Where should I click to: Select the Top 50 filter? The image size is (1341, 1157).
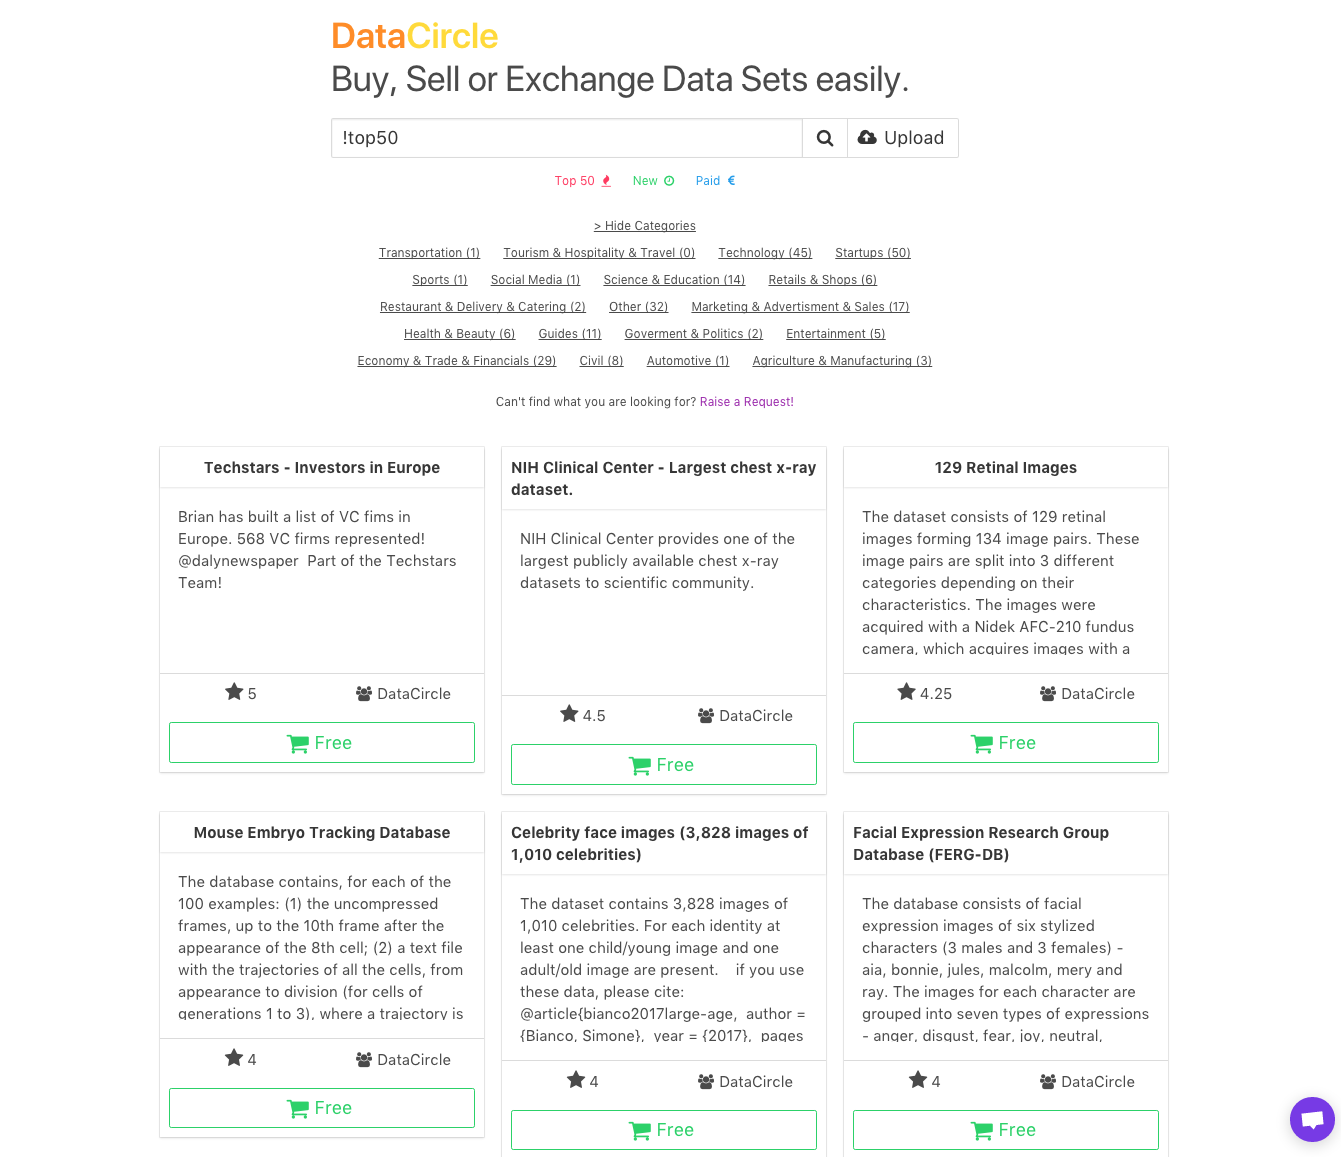click(583, 181)
